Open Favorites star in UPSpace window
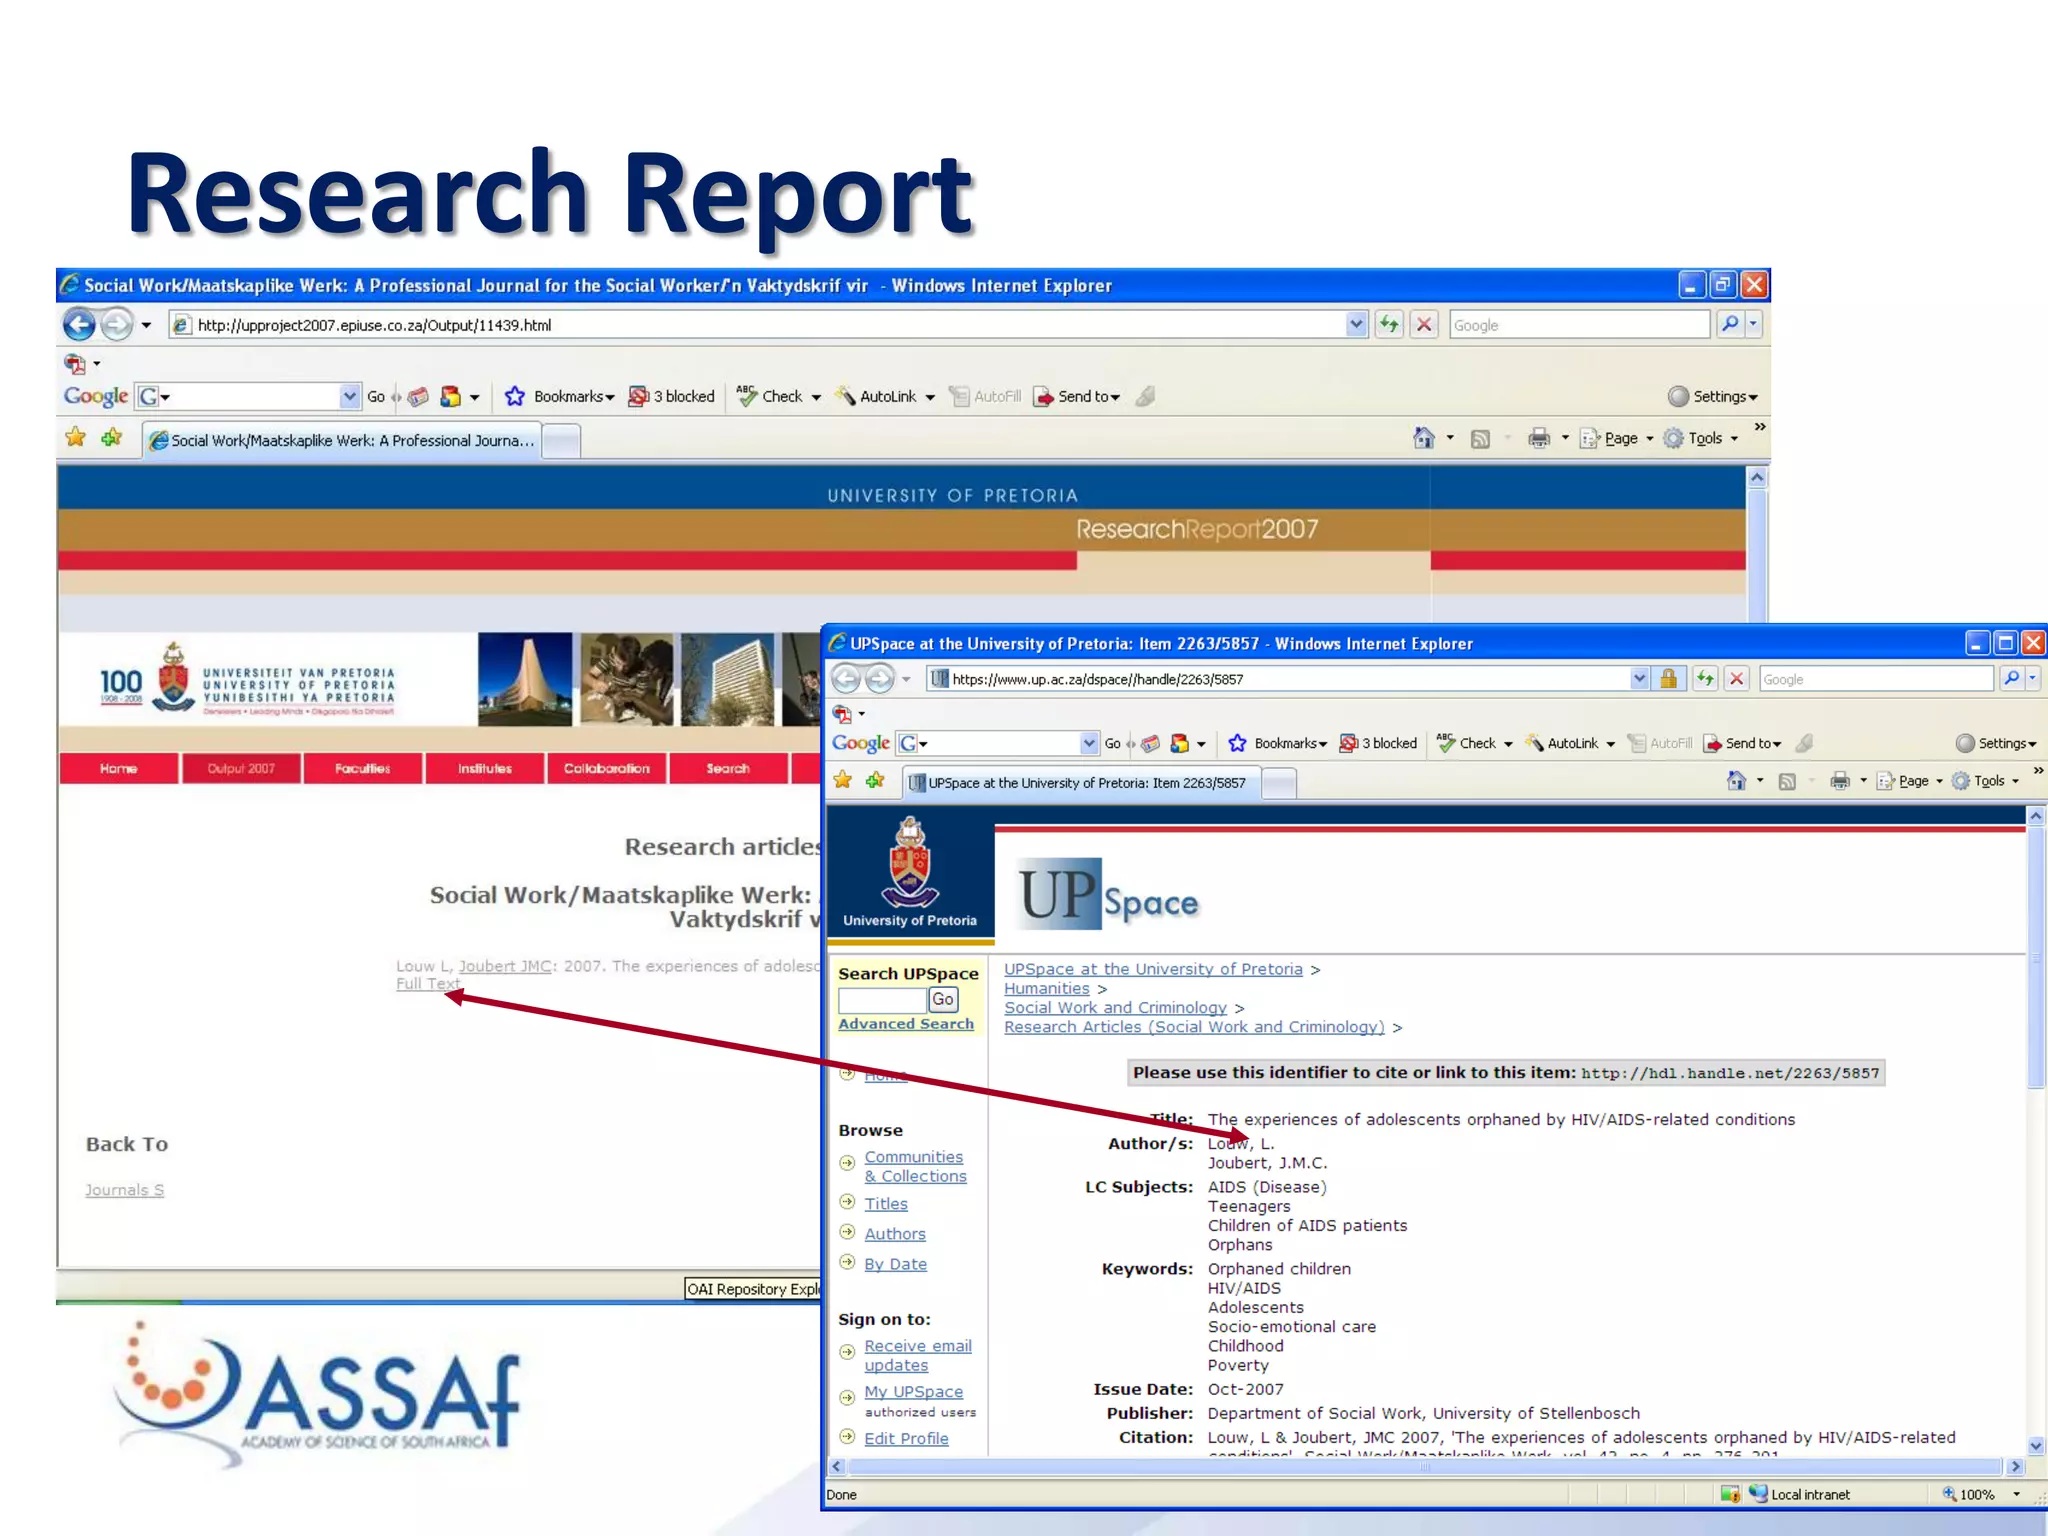Viewport: 2048px width, 1536px height. (x=843, y=781)
